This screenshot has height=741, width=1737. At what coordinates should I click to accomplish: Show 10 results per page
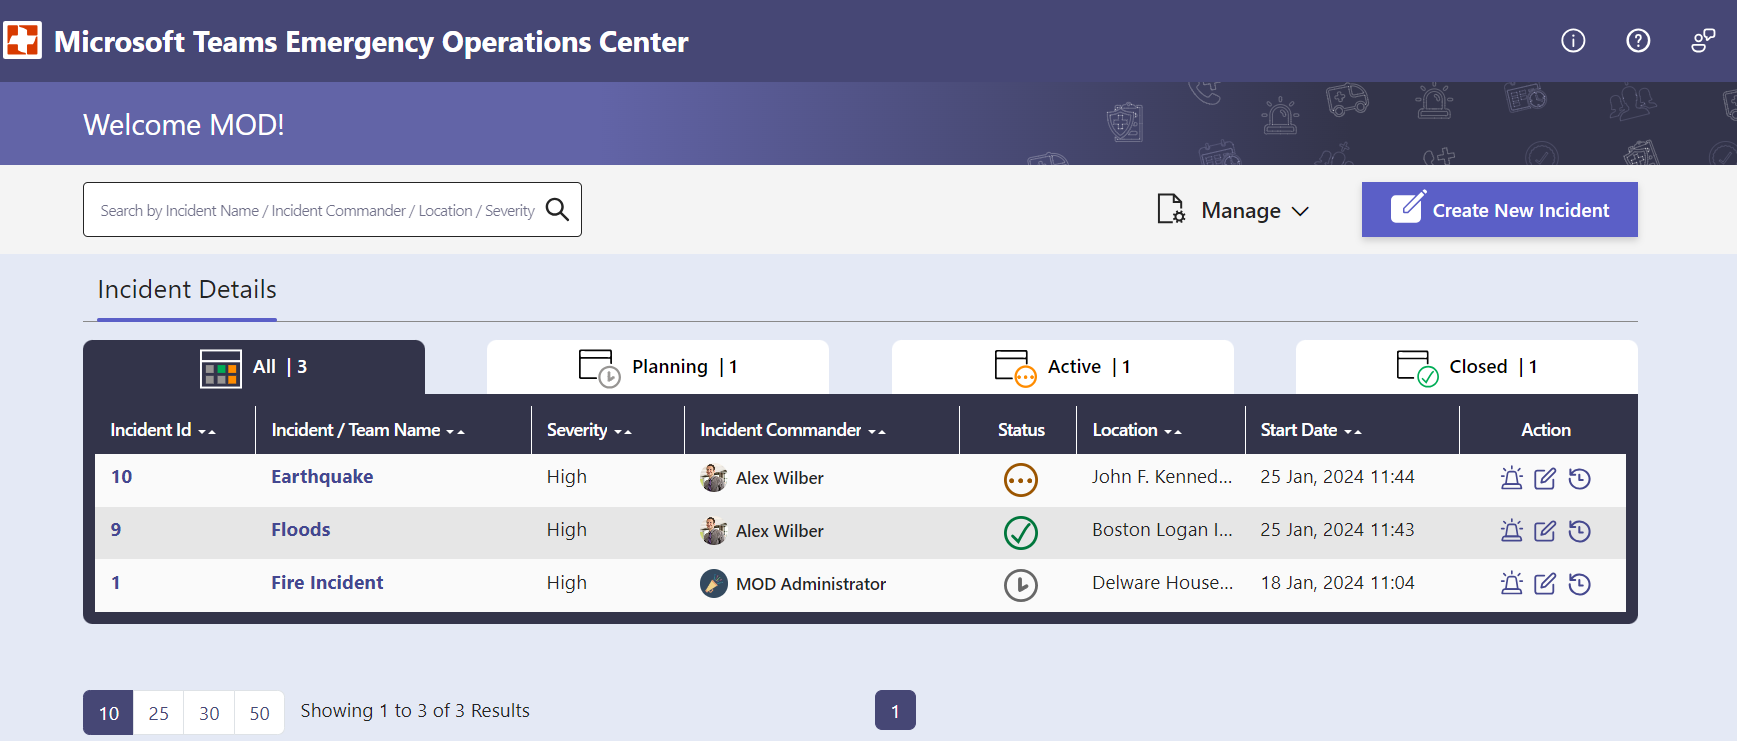(108, 713)
